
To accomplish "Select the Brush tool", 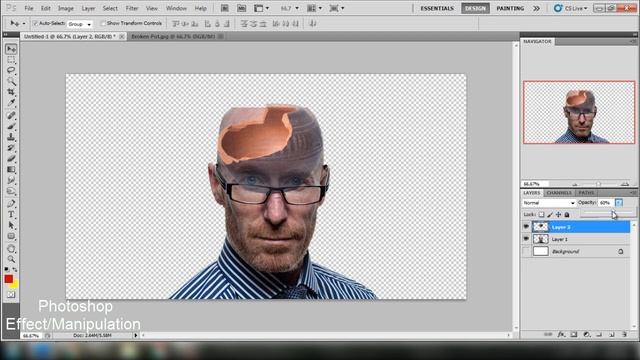I will tap(11, 127).
